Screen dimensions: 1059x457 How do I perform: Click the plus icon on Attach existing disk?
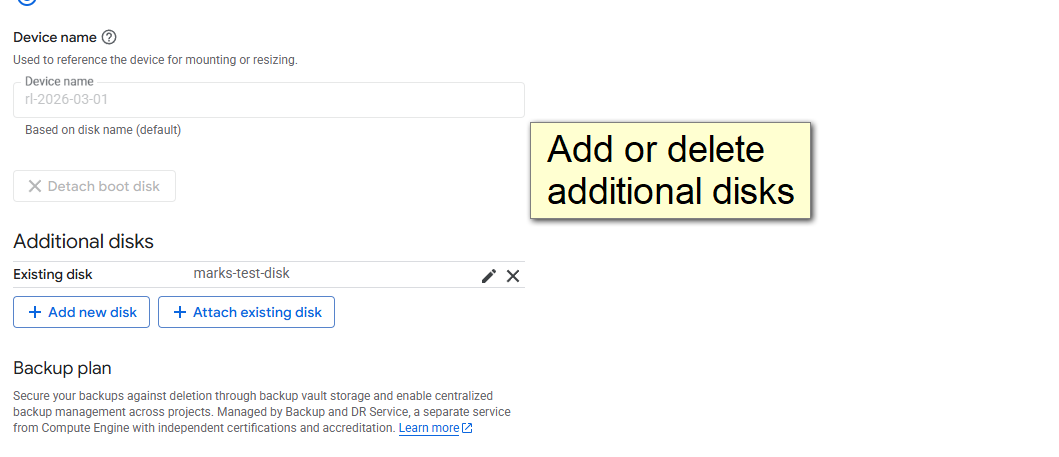click(x=180, y=312)
